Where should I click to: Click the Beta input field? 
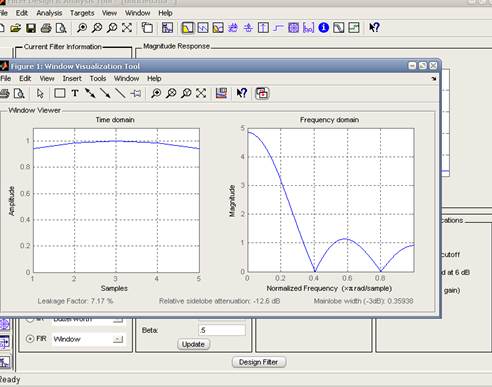(x=222, y=330)
